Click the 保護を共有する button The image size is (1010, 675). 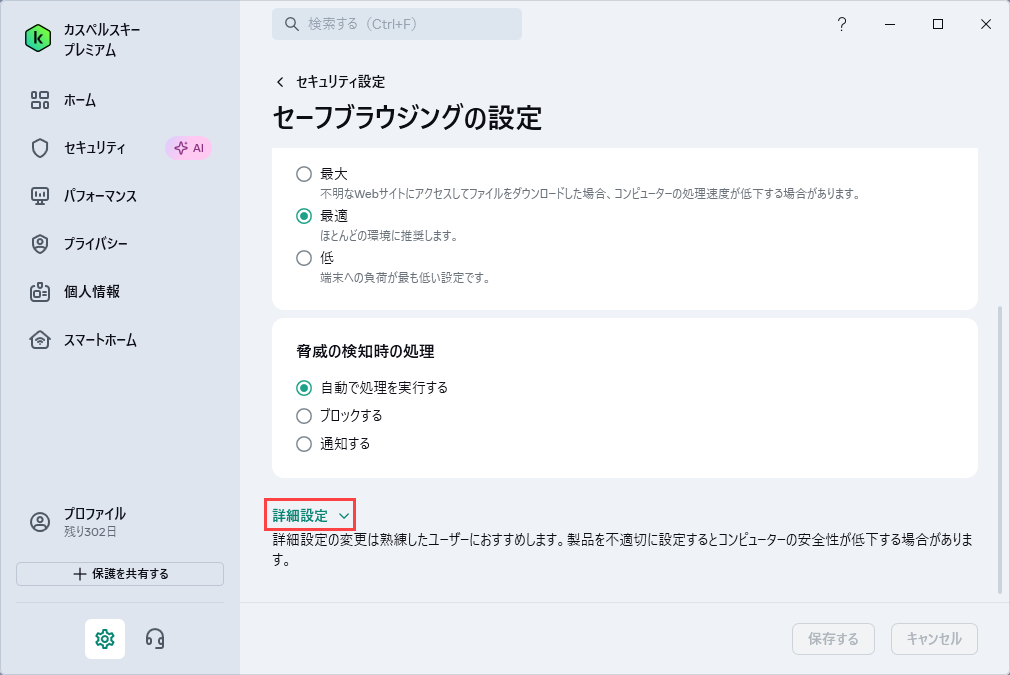coord(120,574)
